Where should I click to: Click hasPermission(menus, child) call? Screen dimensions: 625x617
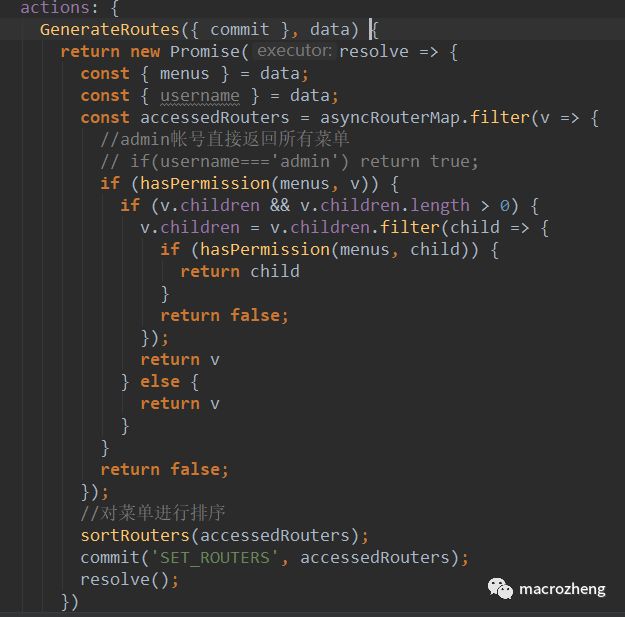pos(329,249)
